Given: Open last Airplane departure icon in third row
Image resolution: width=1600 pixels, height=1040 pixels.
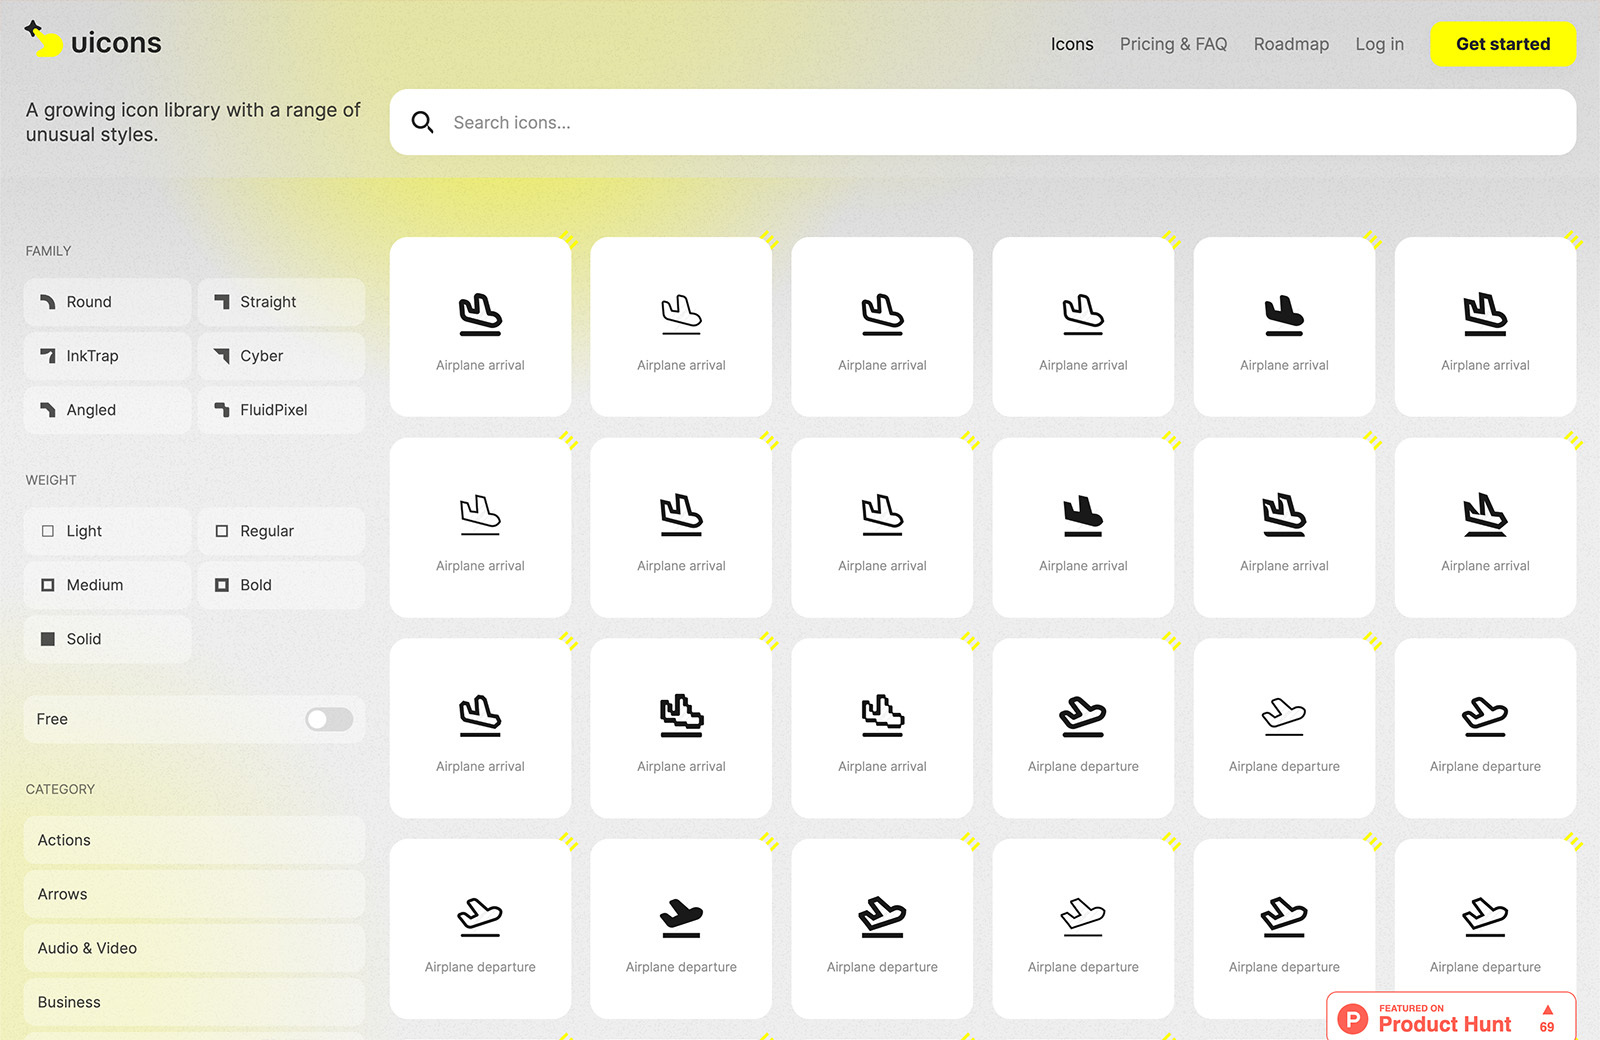Looking at the screenshot, I should (x=1485, y=728).
